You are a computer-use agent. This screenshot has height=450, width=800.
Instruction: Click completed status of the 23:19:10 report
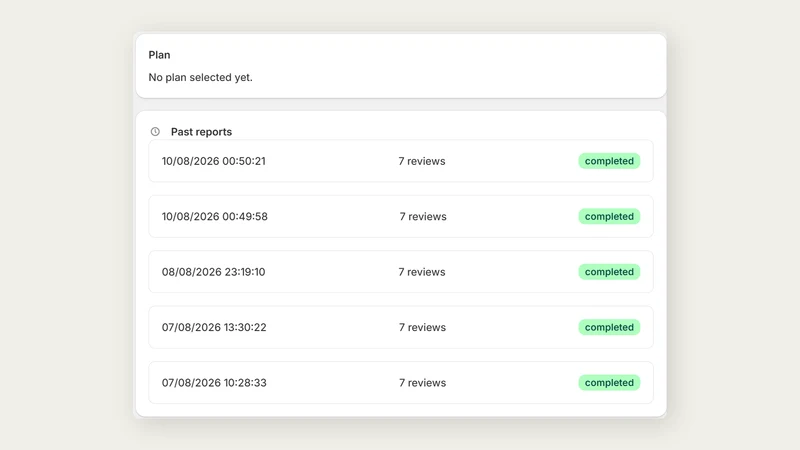click(609, 271)
